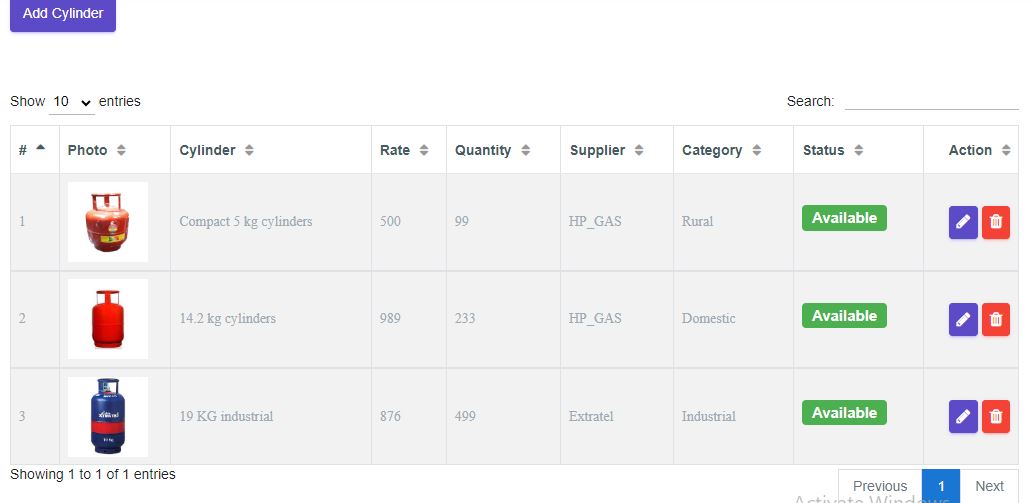Delete the 19 KG industrial cylinder

[x=996, y=416]
